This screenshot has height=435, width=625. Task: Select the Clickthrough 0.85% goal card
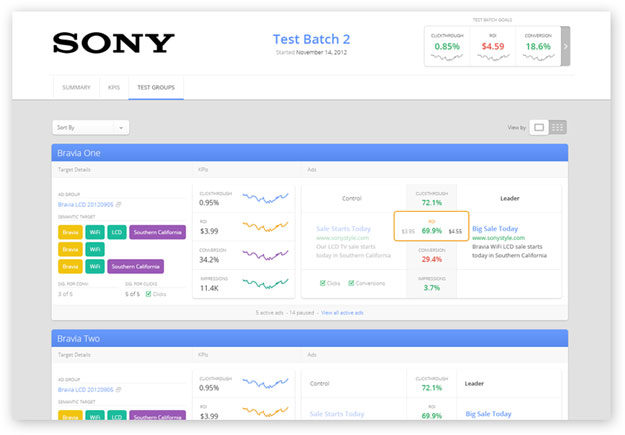point(447,46)
